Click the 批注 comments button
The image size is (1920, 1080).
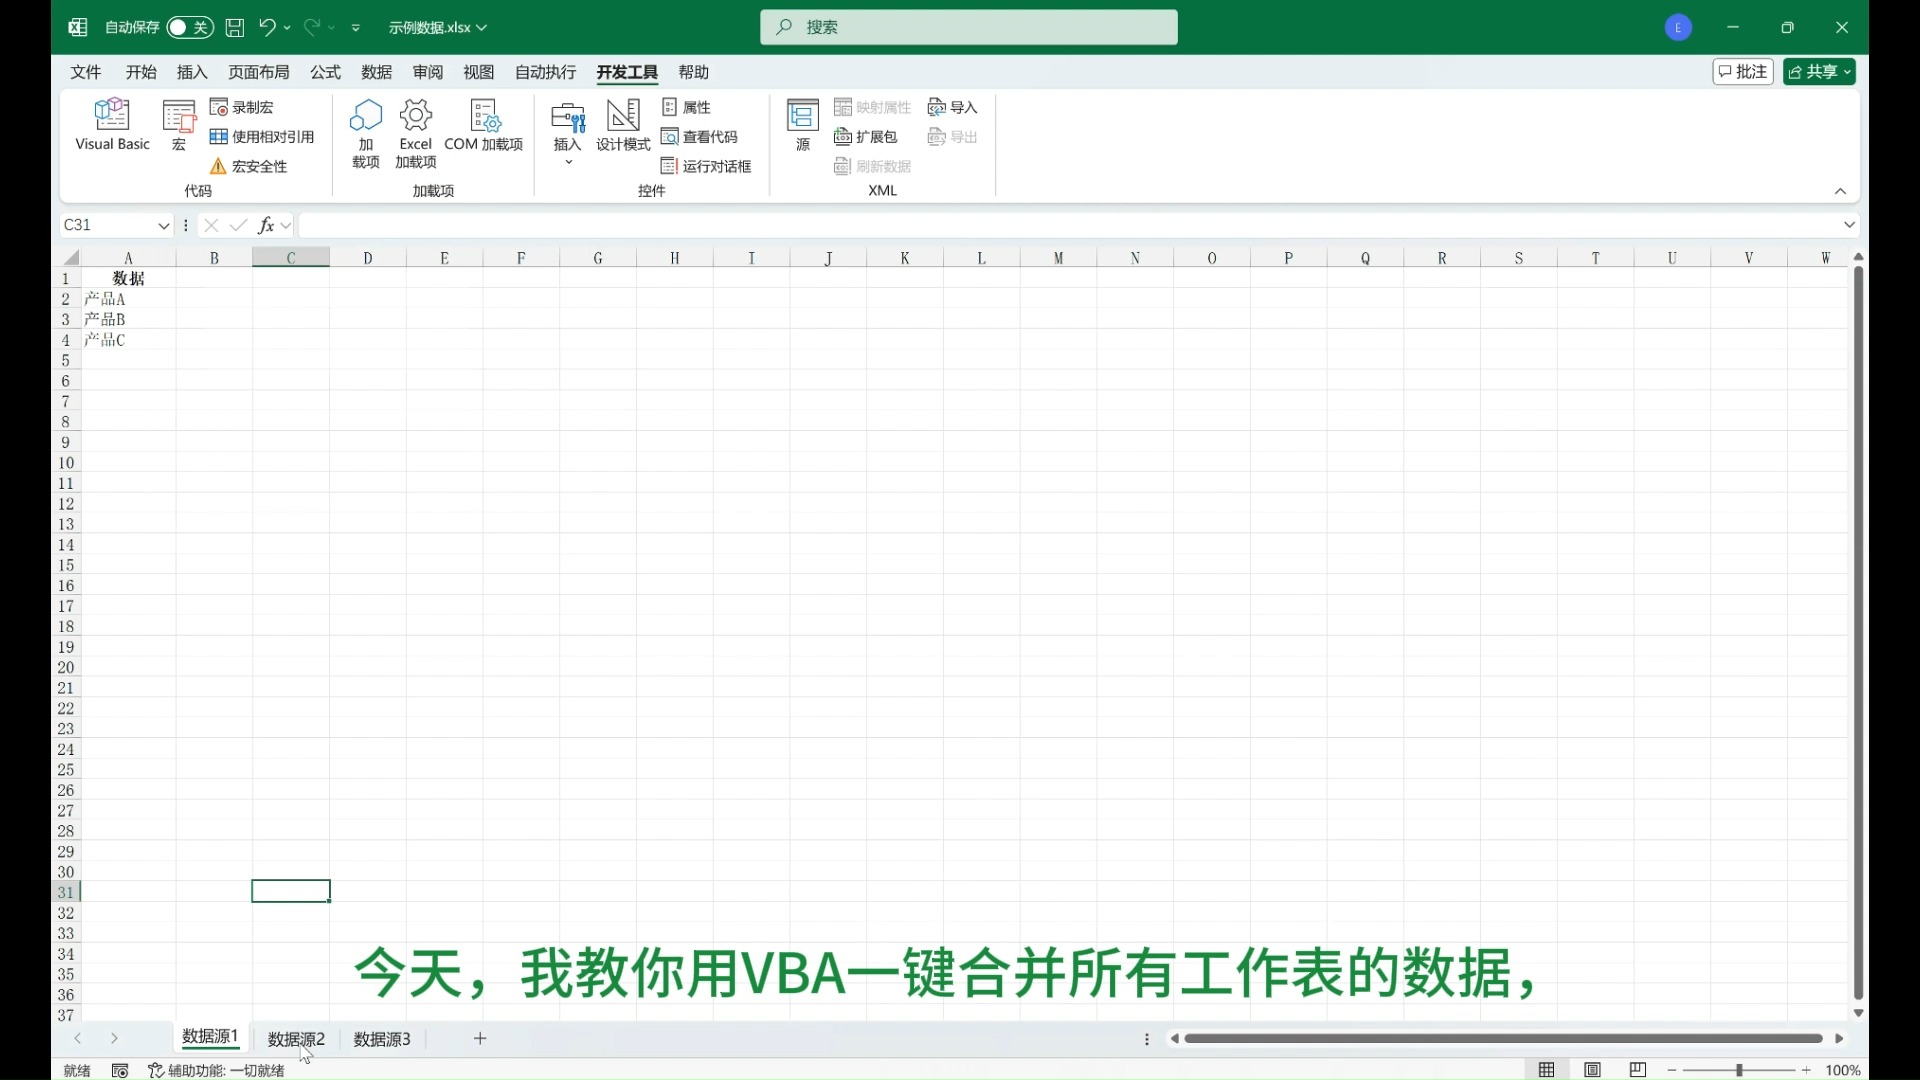pyautogui.click(x=1742, y=72)
